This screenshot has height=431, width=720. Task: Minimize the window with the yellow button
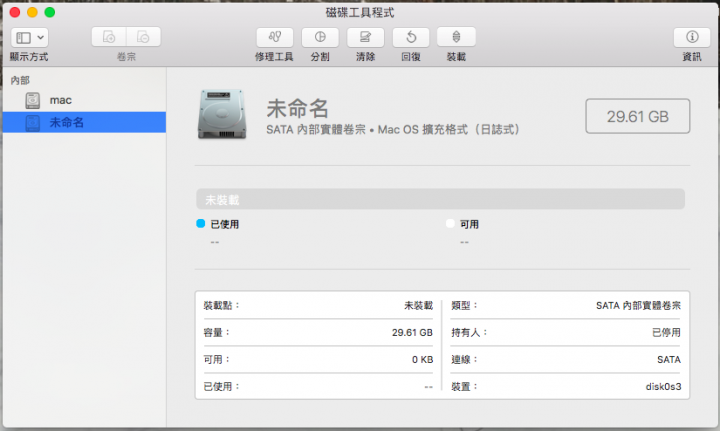coord(32,12)
